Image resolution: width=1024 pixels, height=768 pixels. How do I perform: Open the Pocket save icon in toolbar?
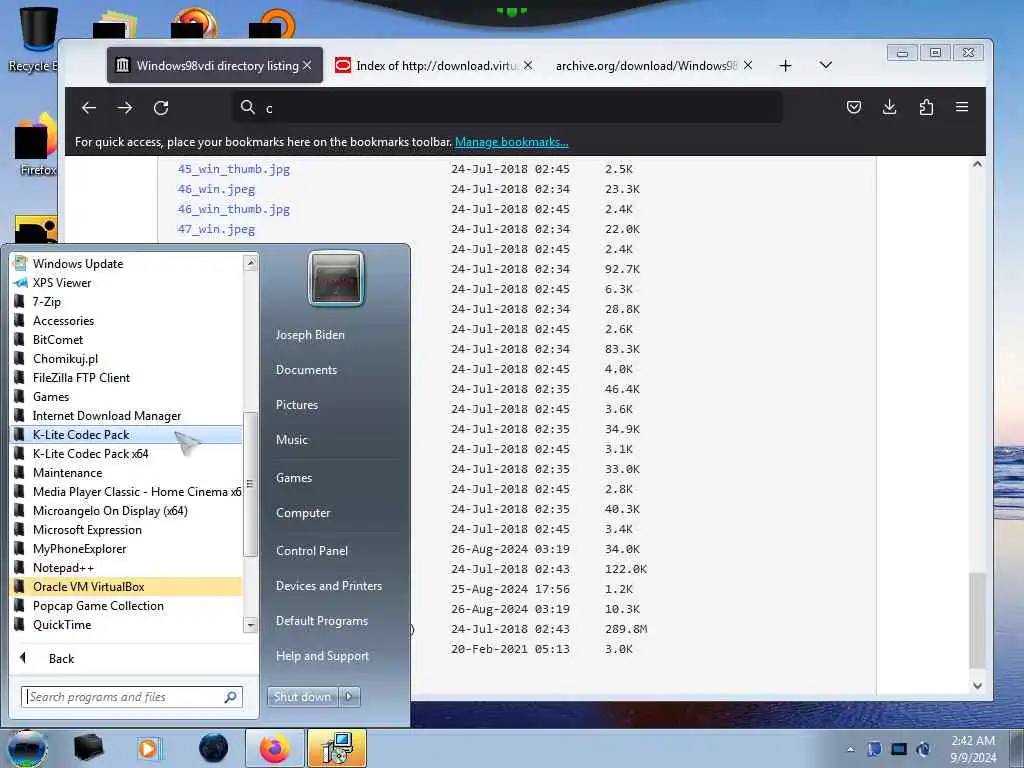click(854, 107)
